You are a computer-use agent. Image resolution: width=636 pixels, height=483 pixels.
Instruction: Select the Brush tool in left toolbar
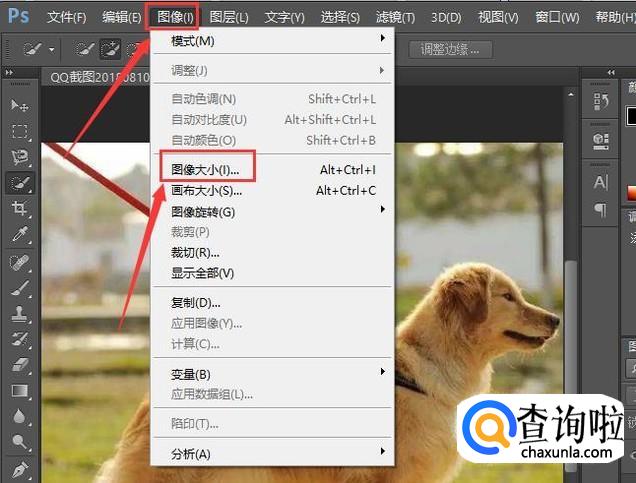[19, 288]
